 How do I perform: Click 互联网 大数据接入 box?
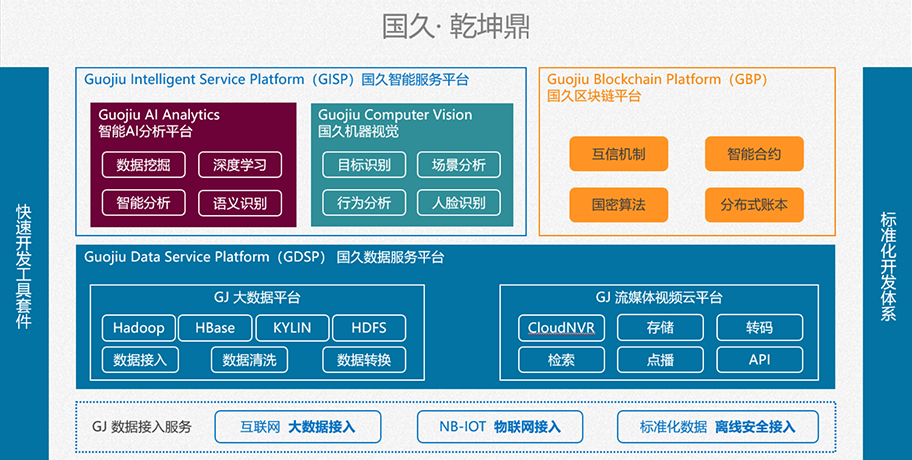pos(298,427)
